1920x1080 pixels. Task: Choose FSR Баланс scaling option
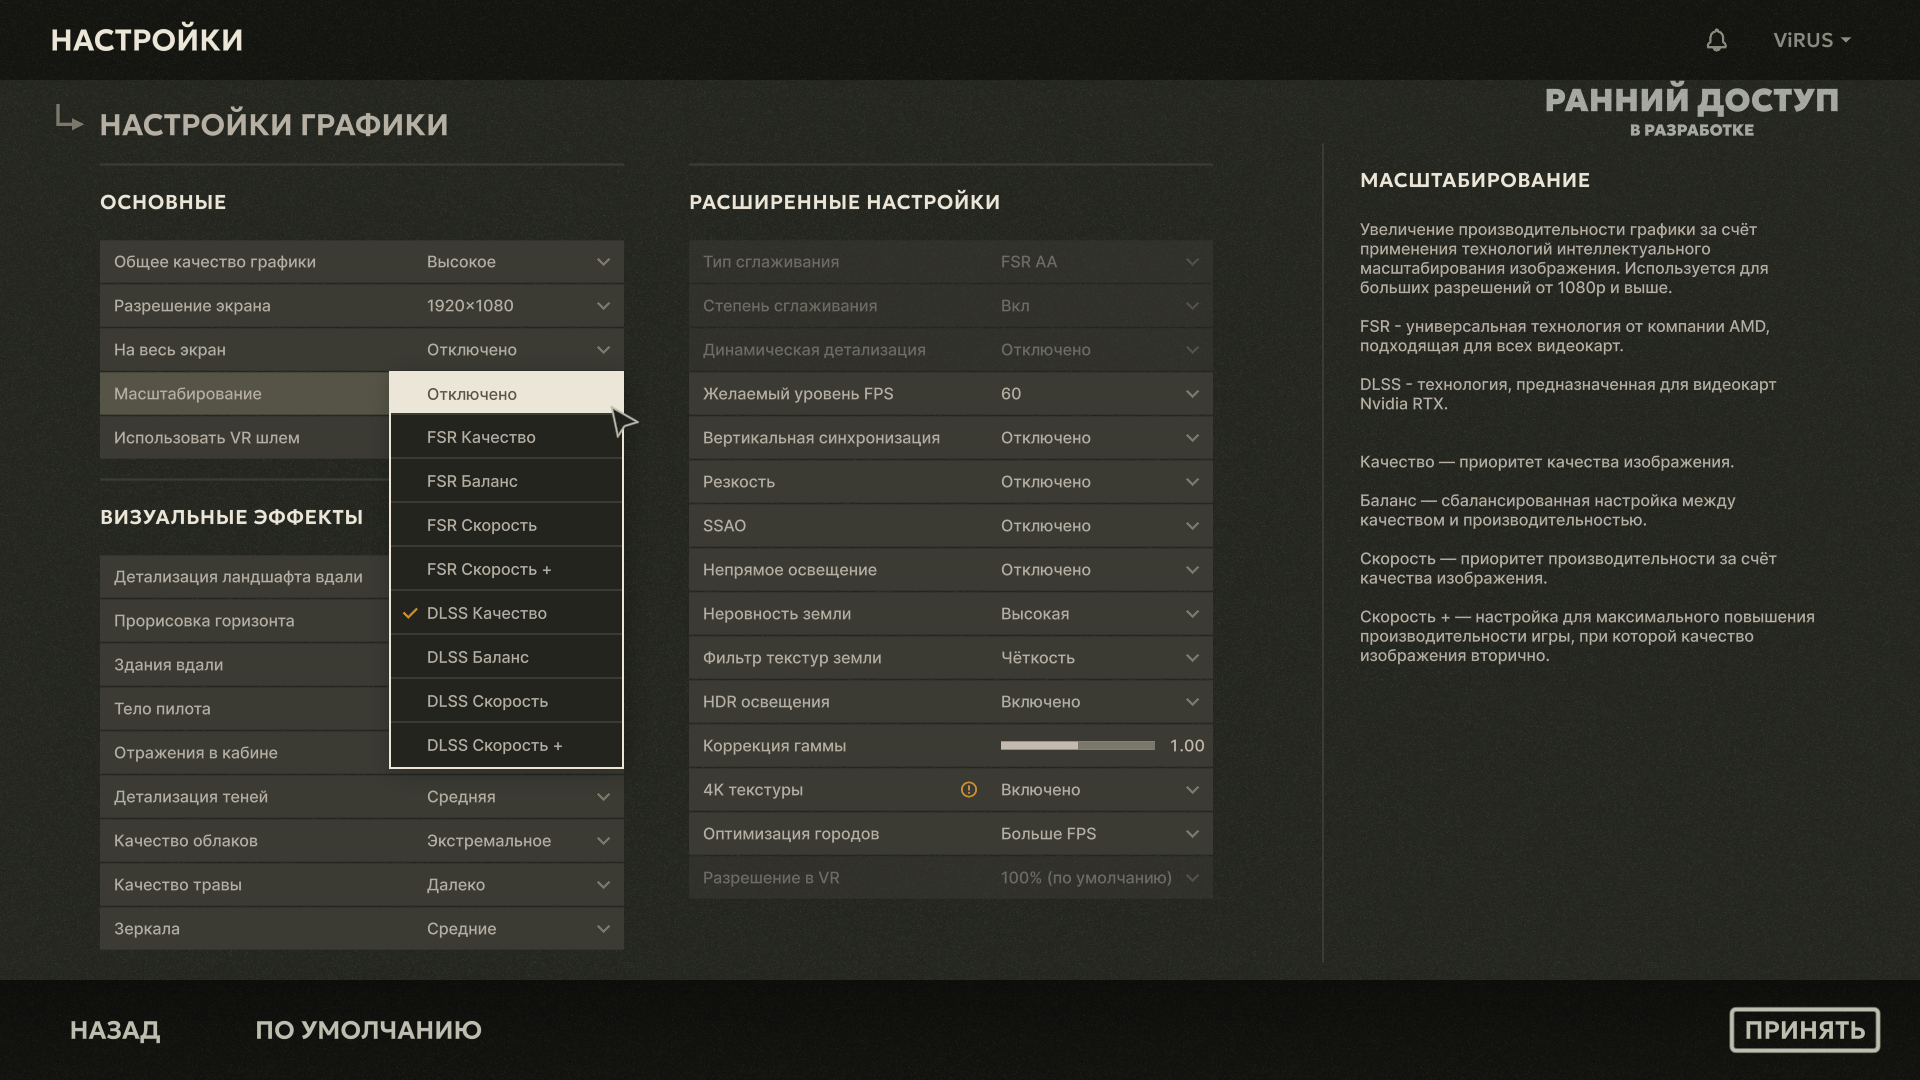[506, 481]
